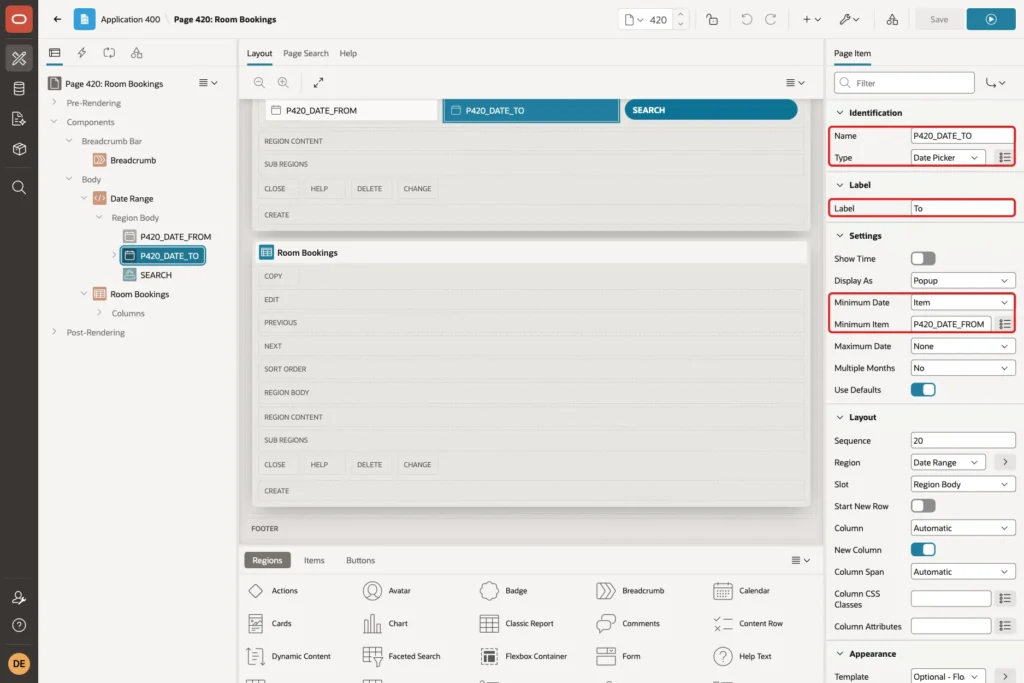Click the page lock icon in toolbar
This screenshot has height=683, width=1024.
(x=712, y=20)
